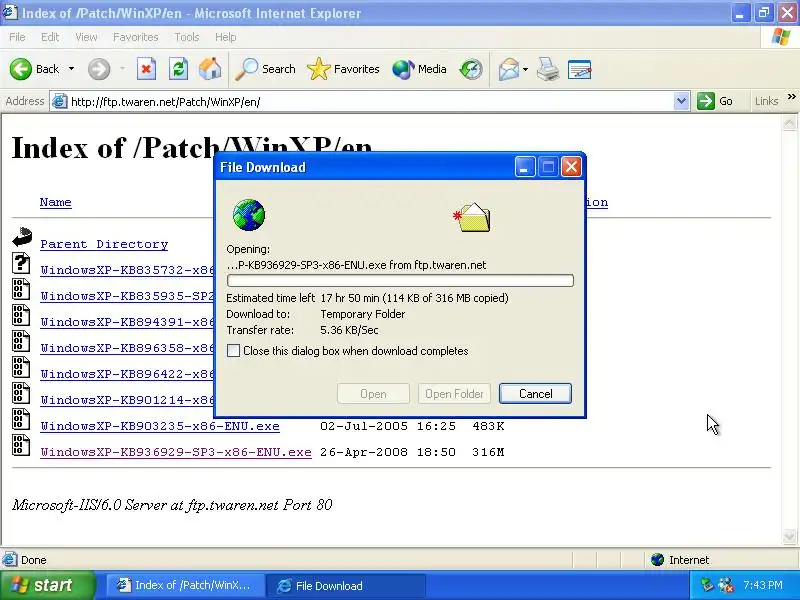Open the Favorites star pane
The height and width of the screenshot is (600, 800).
343,69
